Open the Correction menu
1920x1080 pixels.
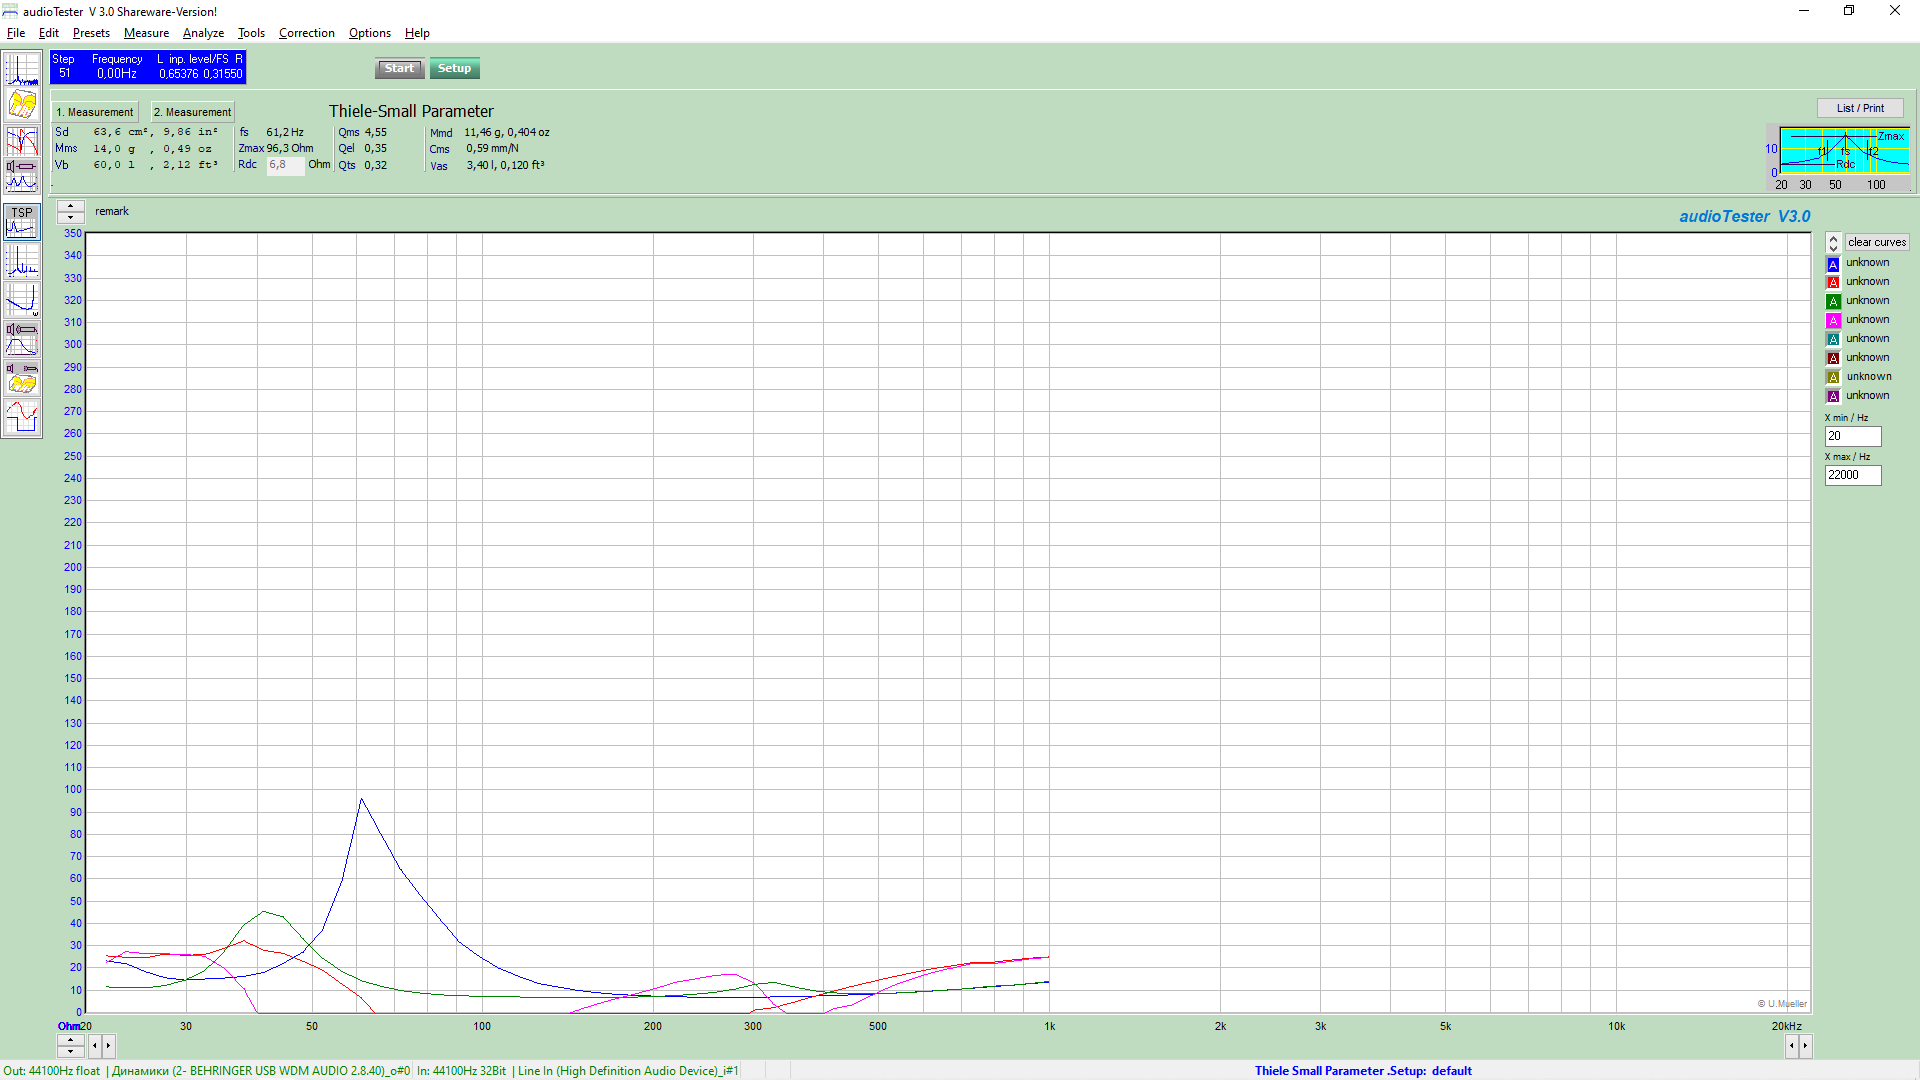(306, 33)
